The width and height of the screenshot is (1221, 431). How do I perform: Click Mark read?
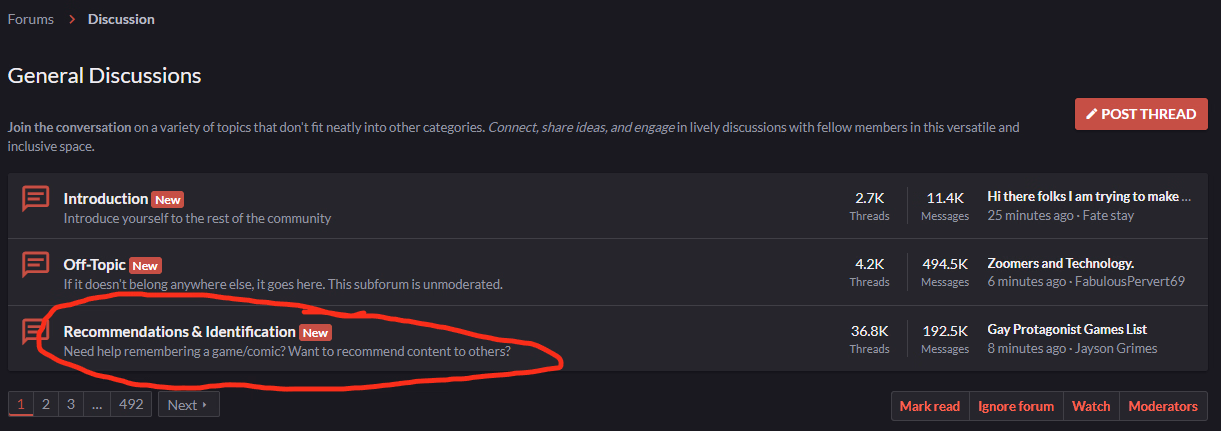point(929,406)
